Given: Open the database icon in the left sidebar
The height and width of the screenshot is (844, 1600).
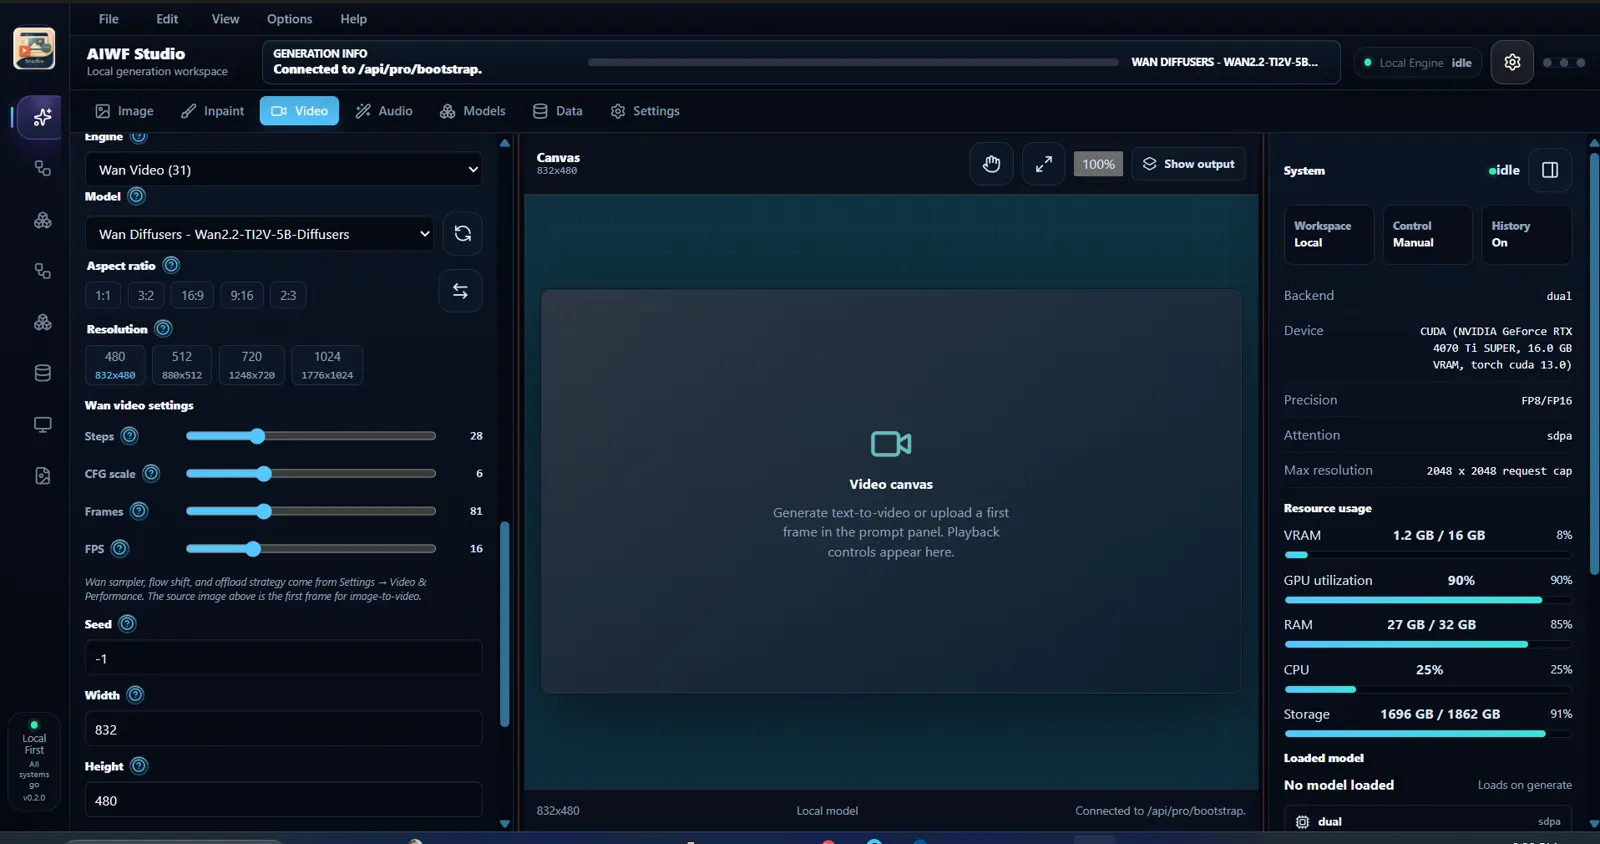Looking at the screenshot, I should coord(42,373).
